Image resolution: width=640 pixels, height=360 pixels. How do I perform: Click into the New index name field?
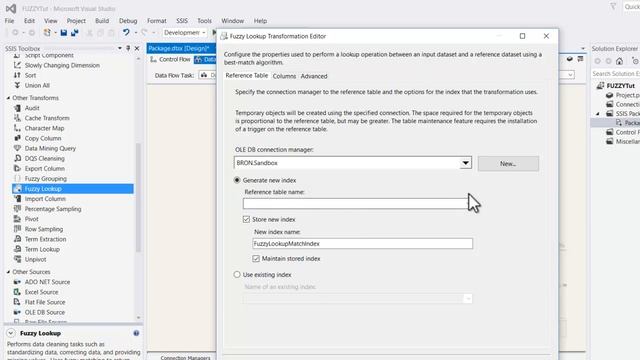click(x=362, y=244)
